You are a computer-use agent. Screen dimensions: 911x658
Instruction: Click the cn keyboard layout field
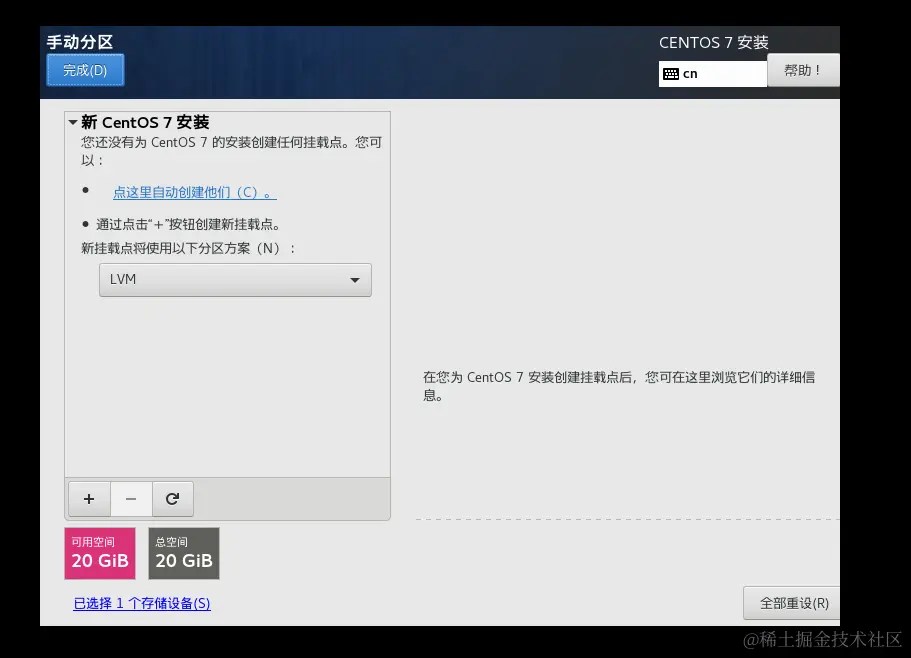click(x=713, y=74)
